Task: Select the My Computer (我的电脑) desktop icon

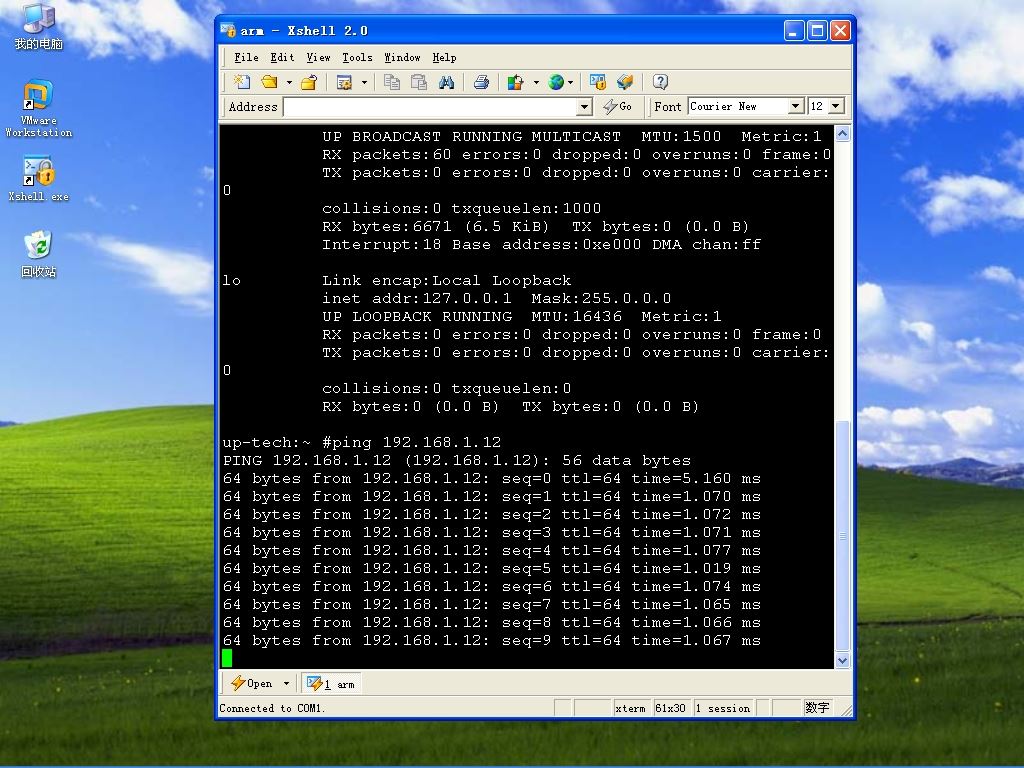Action: pos(39,27)
